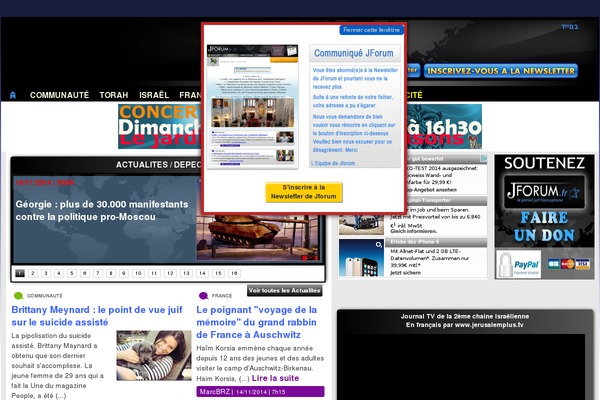
Task: Select slideshow page 4
Action: [59, 273]
